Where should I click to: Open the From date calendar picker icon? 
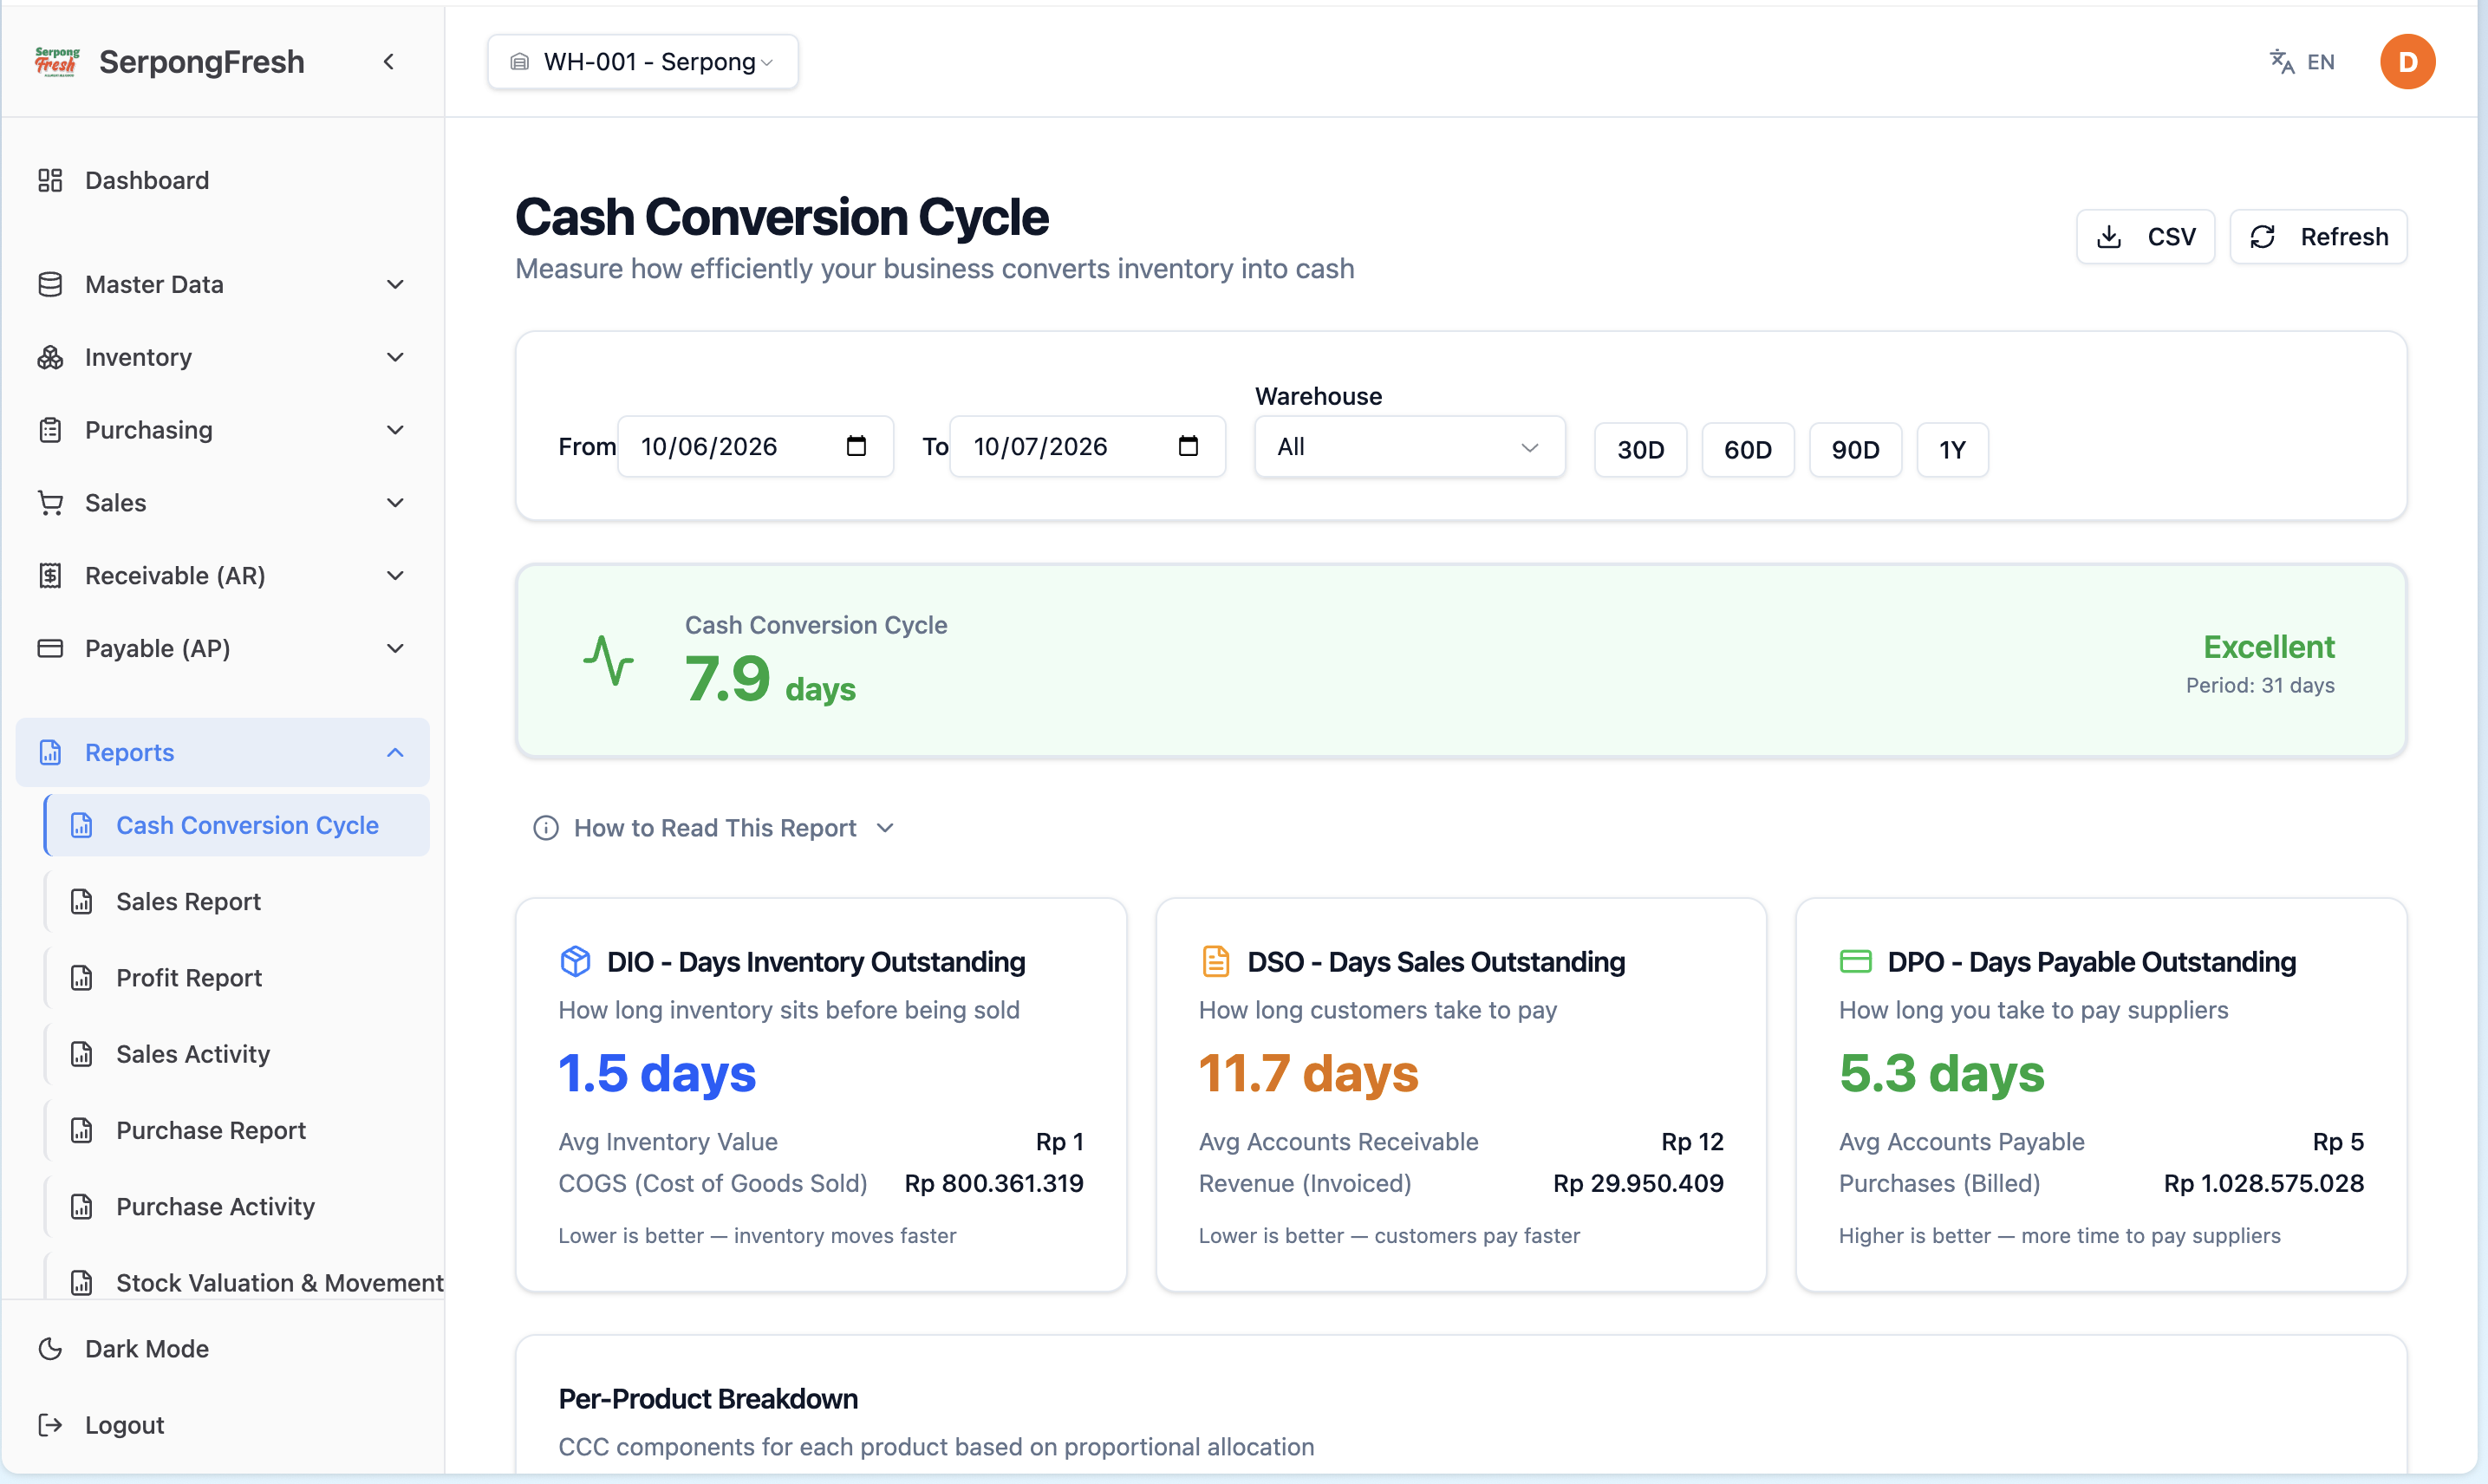tap(856, 446)
